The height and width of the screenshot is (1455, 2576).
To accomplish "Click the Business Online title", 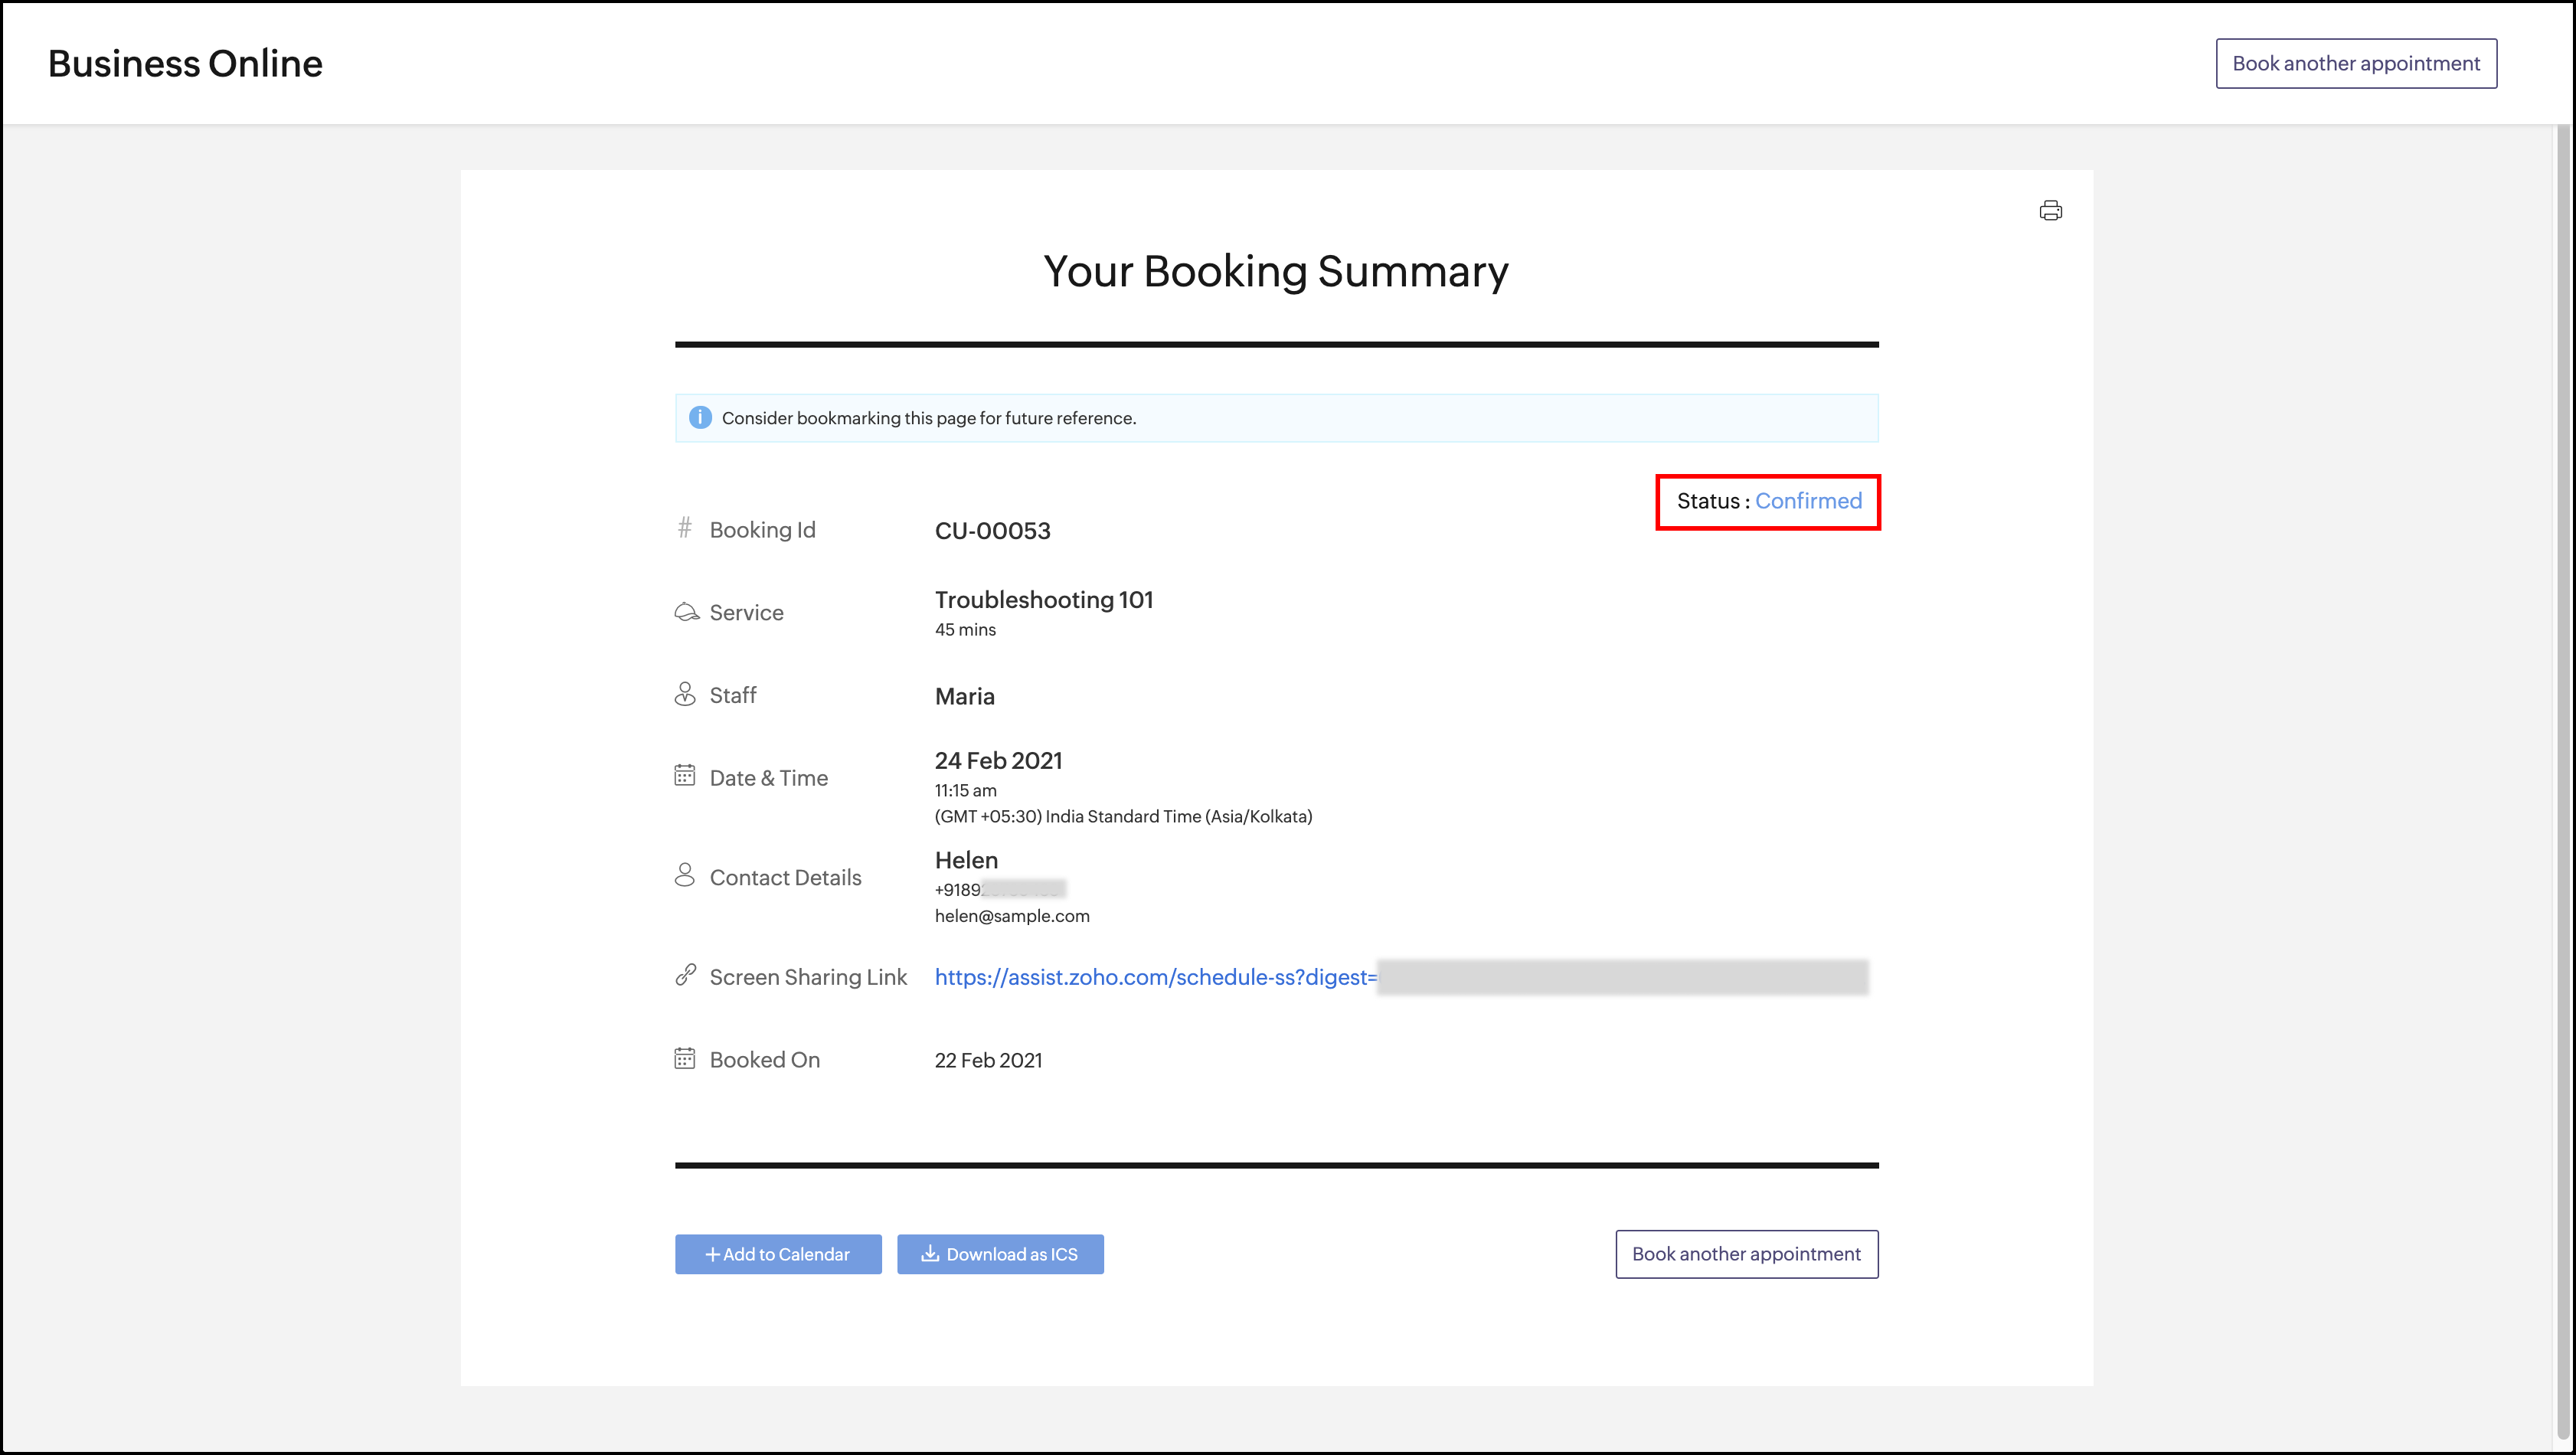I will (x=186, y=64).
